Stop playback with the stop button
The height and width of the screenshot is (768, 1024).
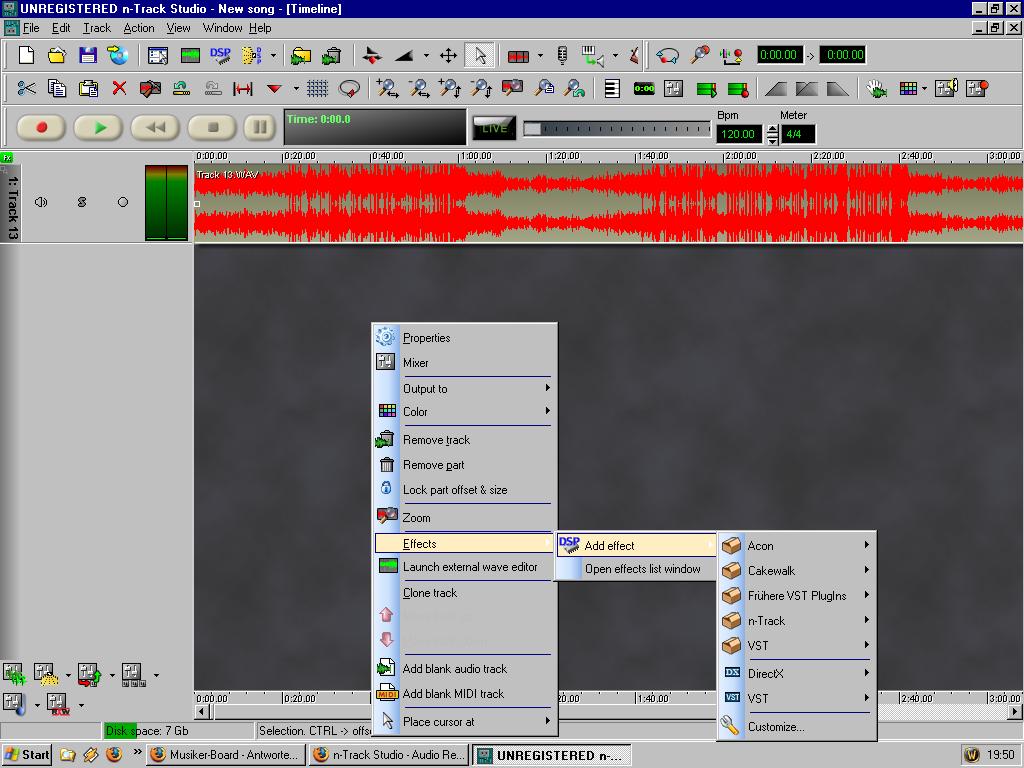pyautogui.click(x=212, y=127)
